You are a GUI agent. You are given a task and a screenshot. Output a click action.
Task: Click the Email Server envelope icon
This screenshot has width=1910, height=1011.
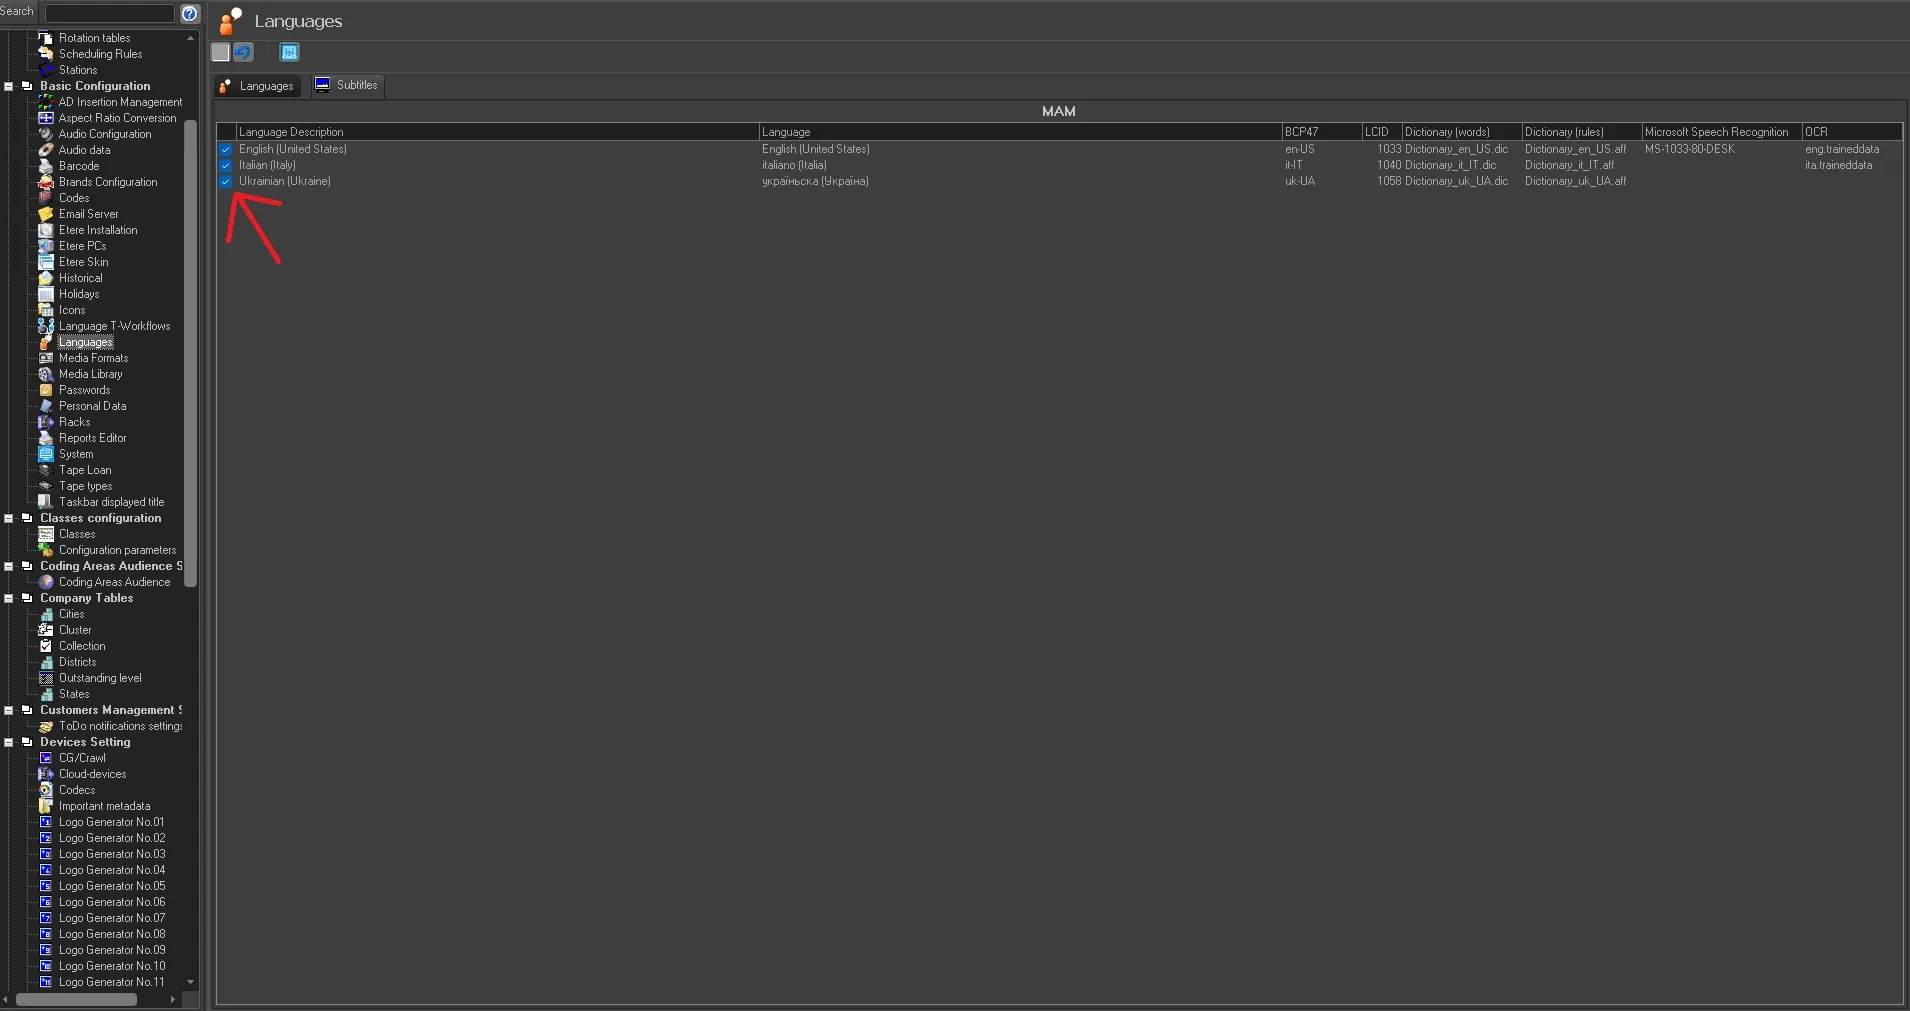[46, 214]
